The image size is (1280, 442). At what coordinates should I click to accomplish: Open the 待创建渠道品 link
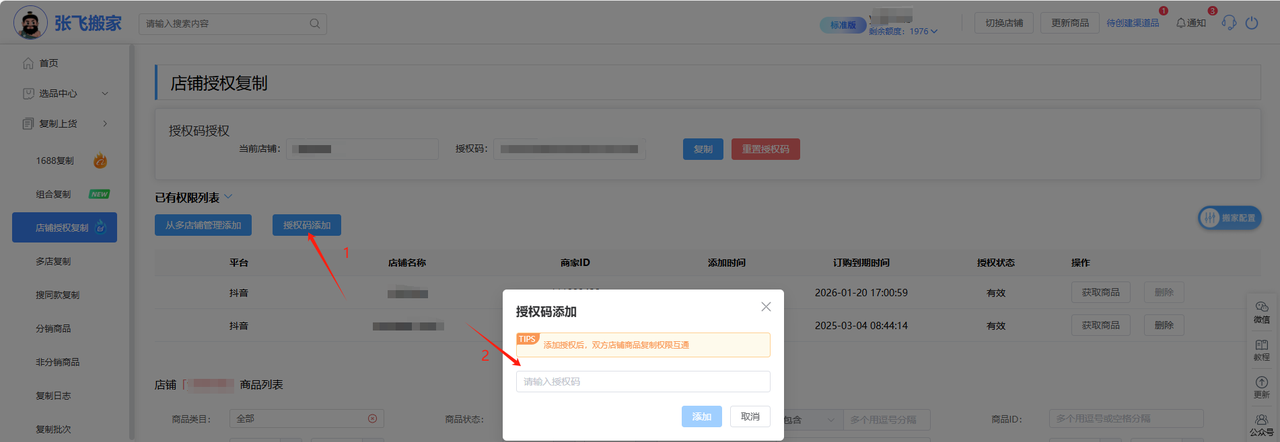[x=1133, y=23]
